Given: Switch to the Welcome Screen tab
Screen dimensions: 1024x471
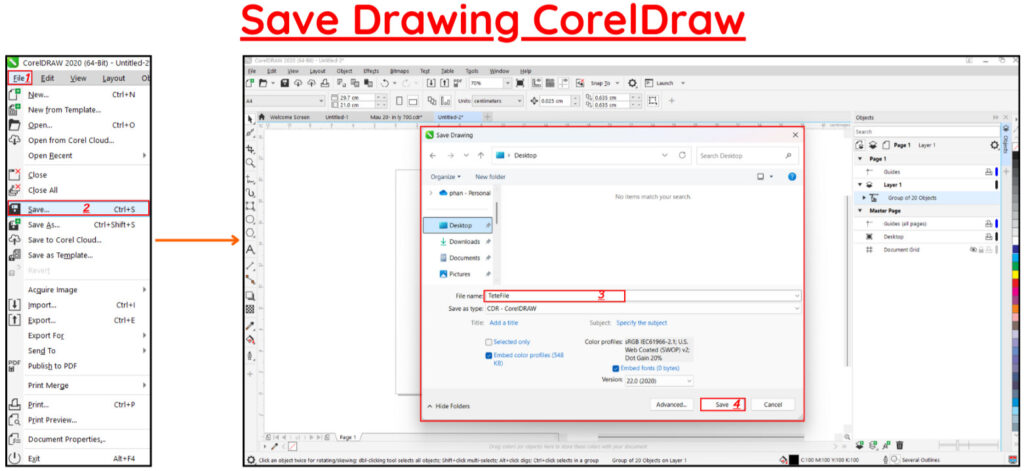Looking at the screenshot, I should point(291,117).
